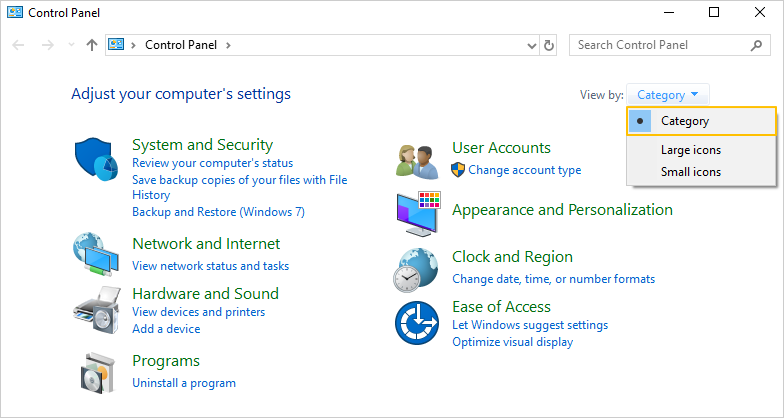
Task: Choose Large icons from the view menu
Action: click(690, 150)
